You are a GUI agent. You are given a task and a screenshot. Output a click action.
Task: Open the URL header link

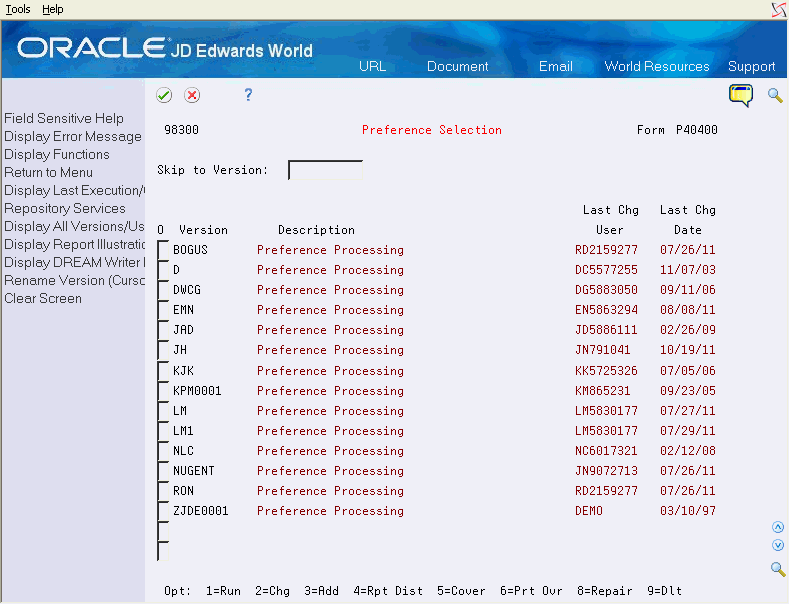372,66
